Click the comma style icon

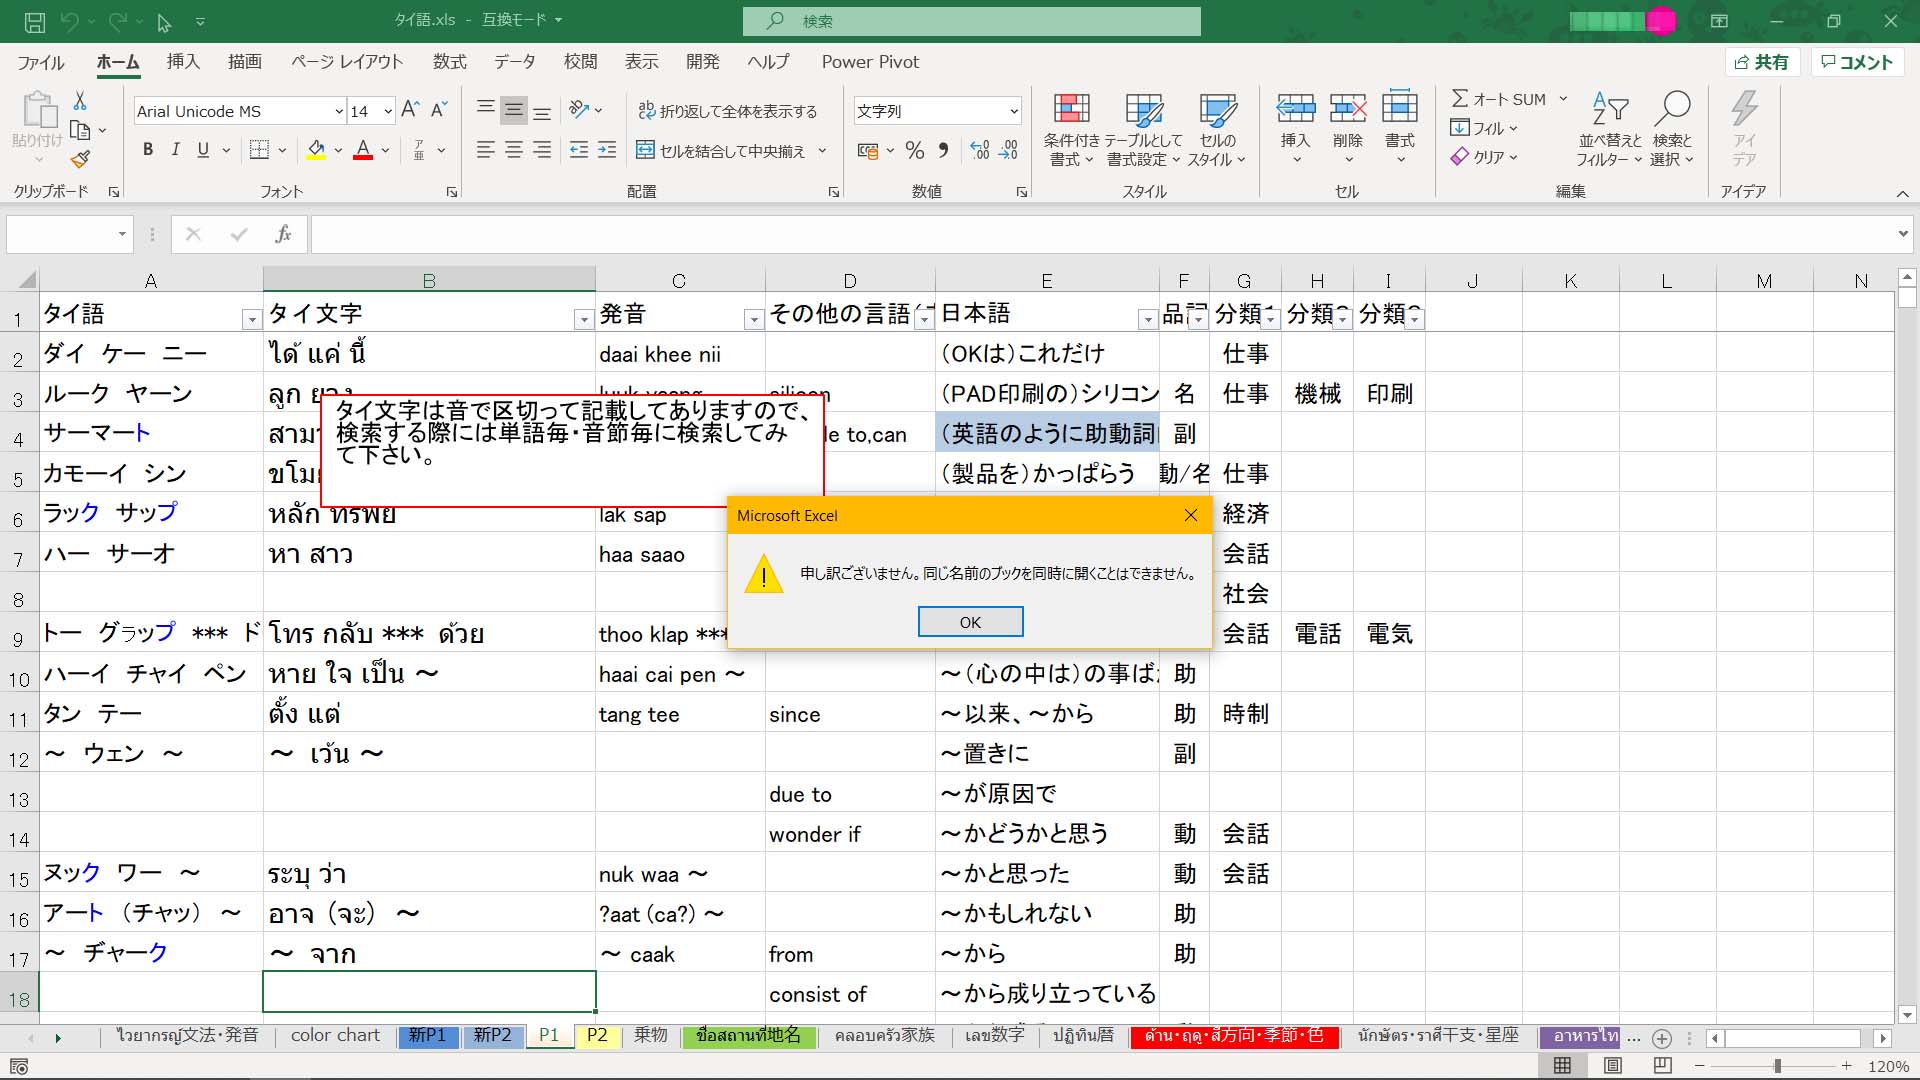[x=943, y=151]
